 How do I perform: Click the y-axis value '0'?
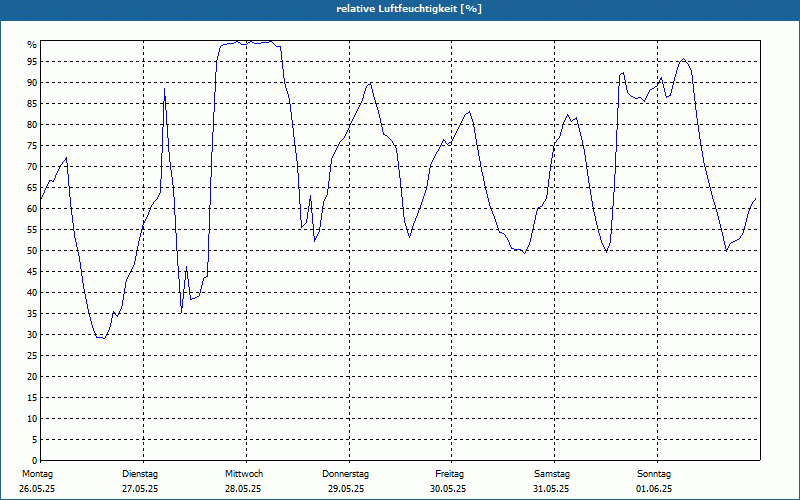(x=35, y=461)
